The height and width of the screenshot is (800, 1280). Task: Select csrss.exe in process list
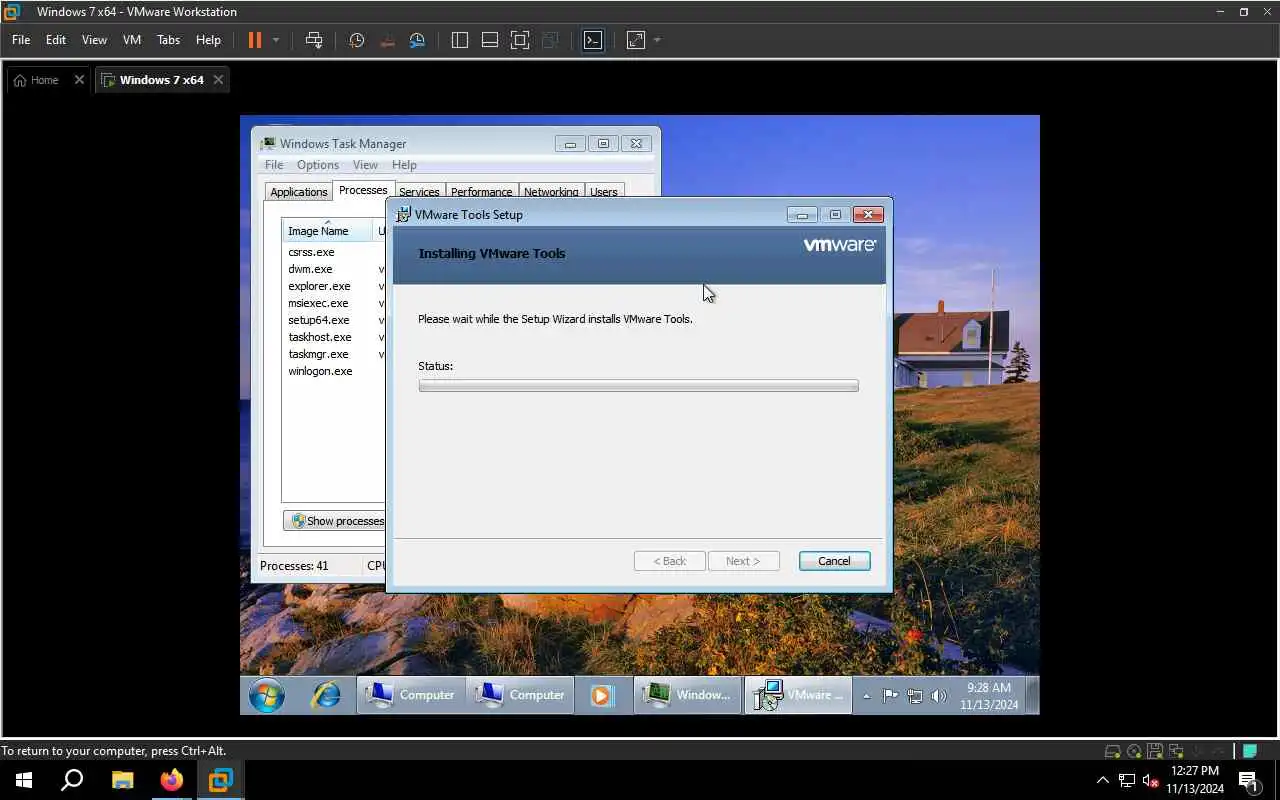tap(311, 252)
